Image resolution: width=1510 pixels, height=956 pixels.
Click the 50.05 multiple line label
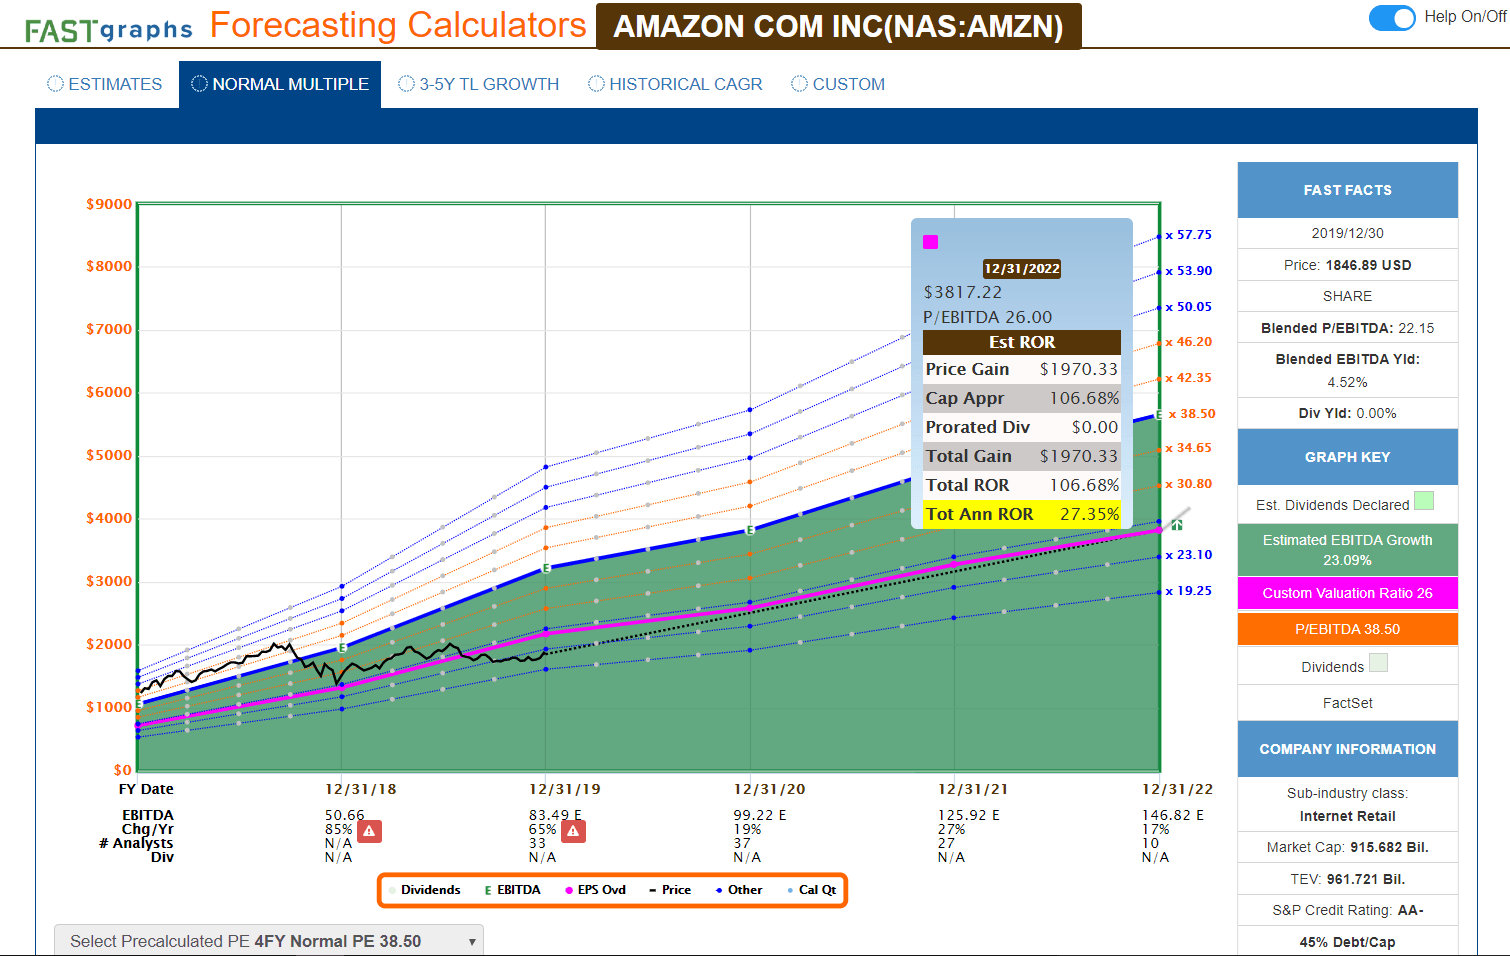1189,307
